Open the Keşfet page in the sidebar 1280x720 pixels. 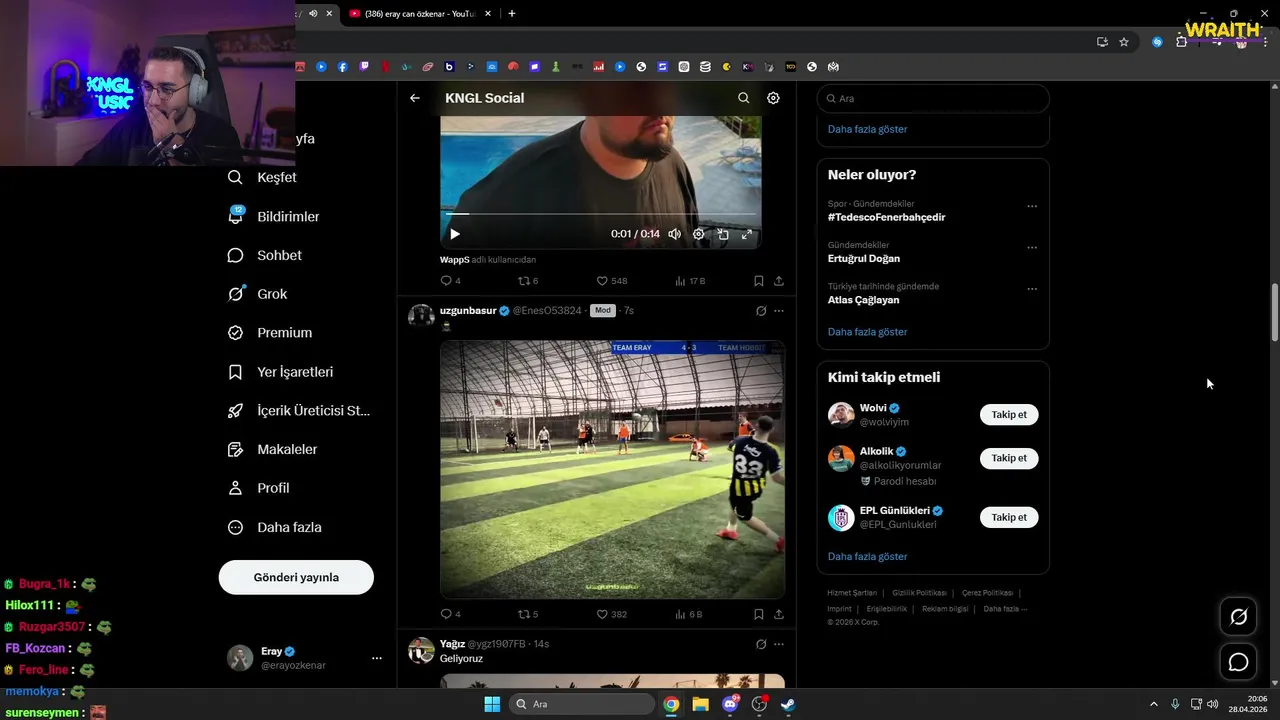262,177
